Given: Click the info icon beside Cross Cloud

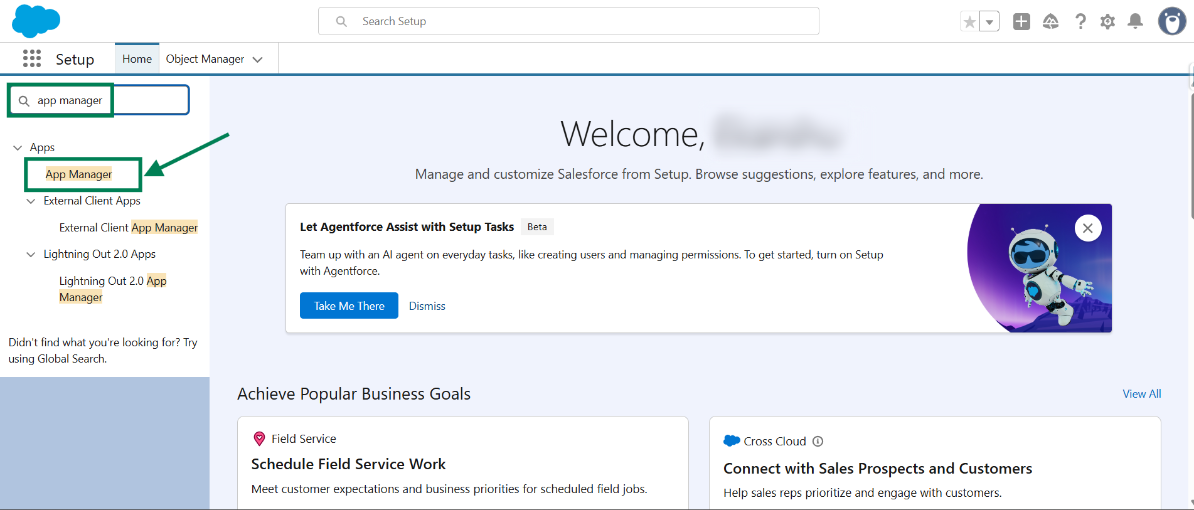Looking at the screenshot, I should pyautogui.click(x=818, y=441).
